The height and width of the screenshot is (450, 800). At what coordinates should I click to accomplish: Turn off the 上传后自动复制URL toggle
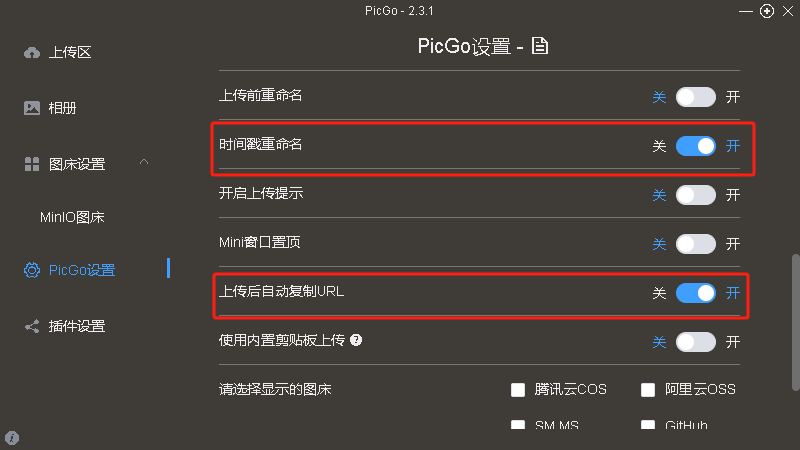[695, 293]
